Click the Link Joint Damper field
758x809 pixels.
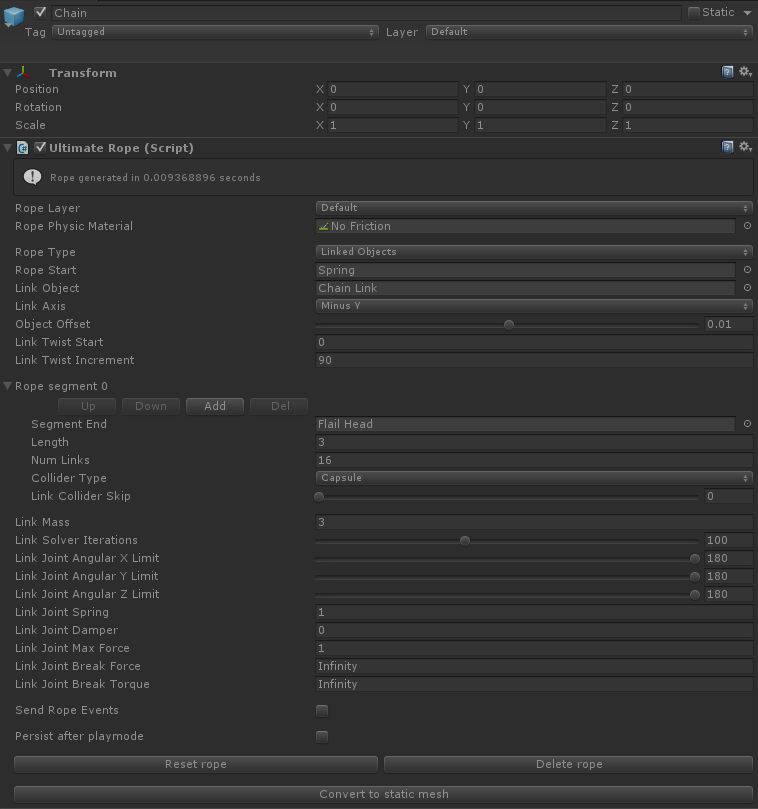[534, 630]
